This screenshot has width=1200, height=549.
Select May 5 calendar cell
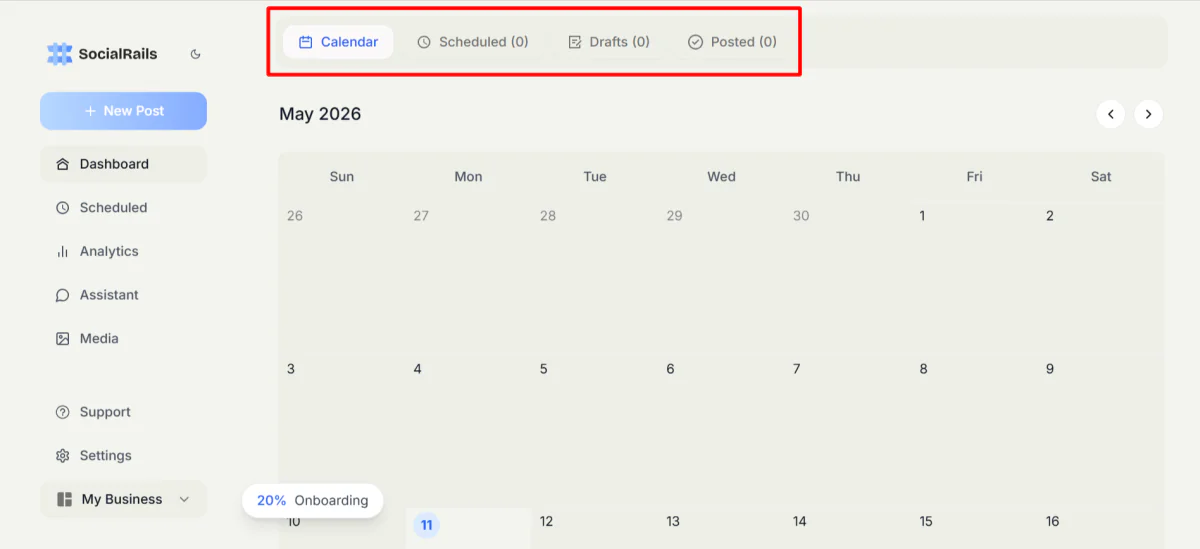594,431
